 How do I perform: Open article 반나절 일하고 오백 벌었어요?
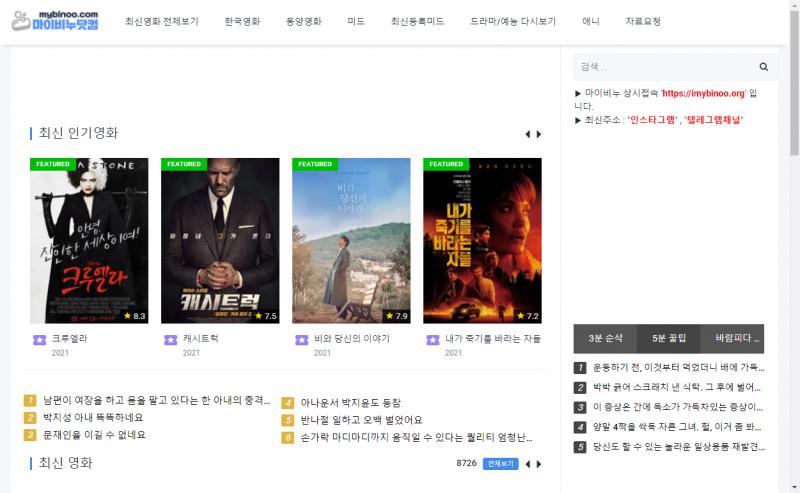click(x=361, y=420)
